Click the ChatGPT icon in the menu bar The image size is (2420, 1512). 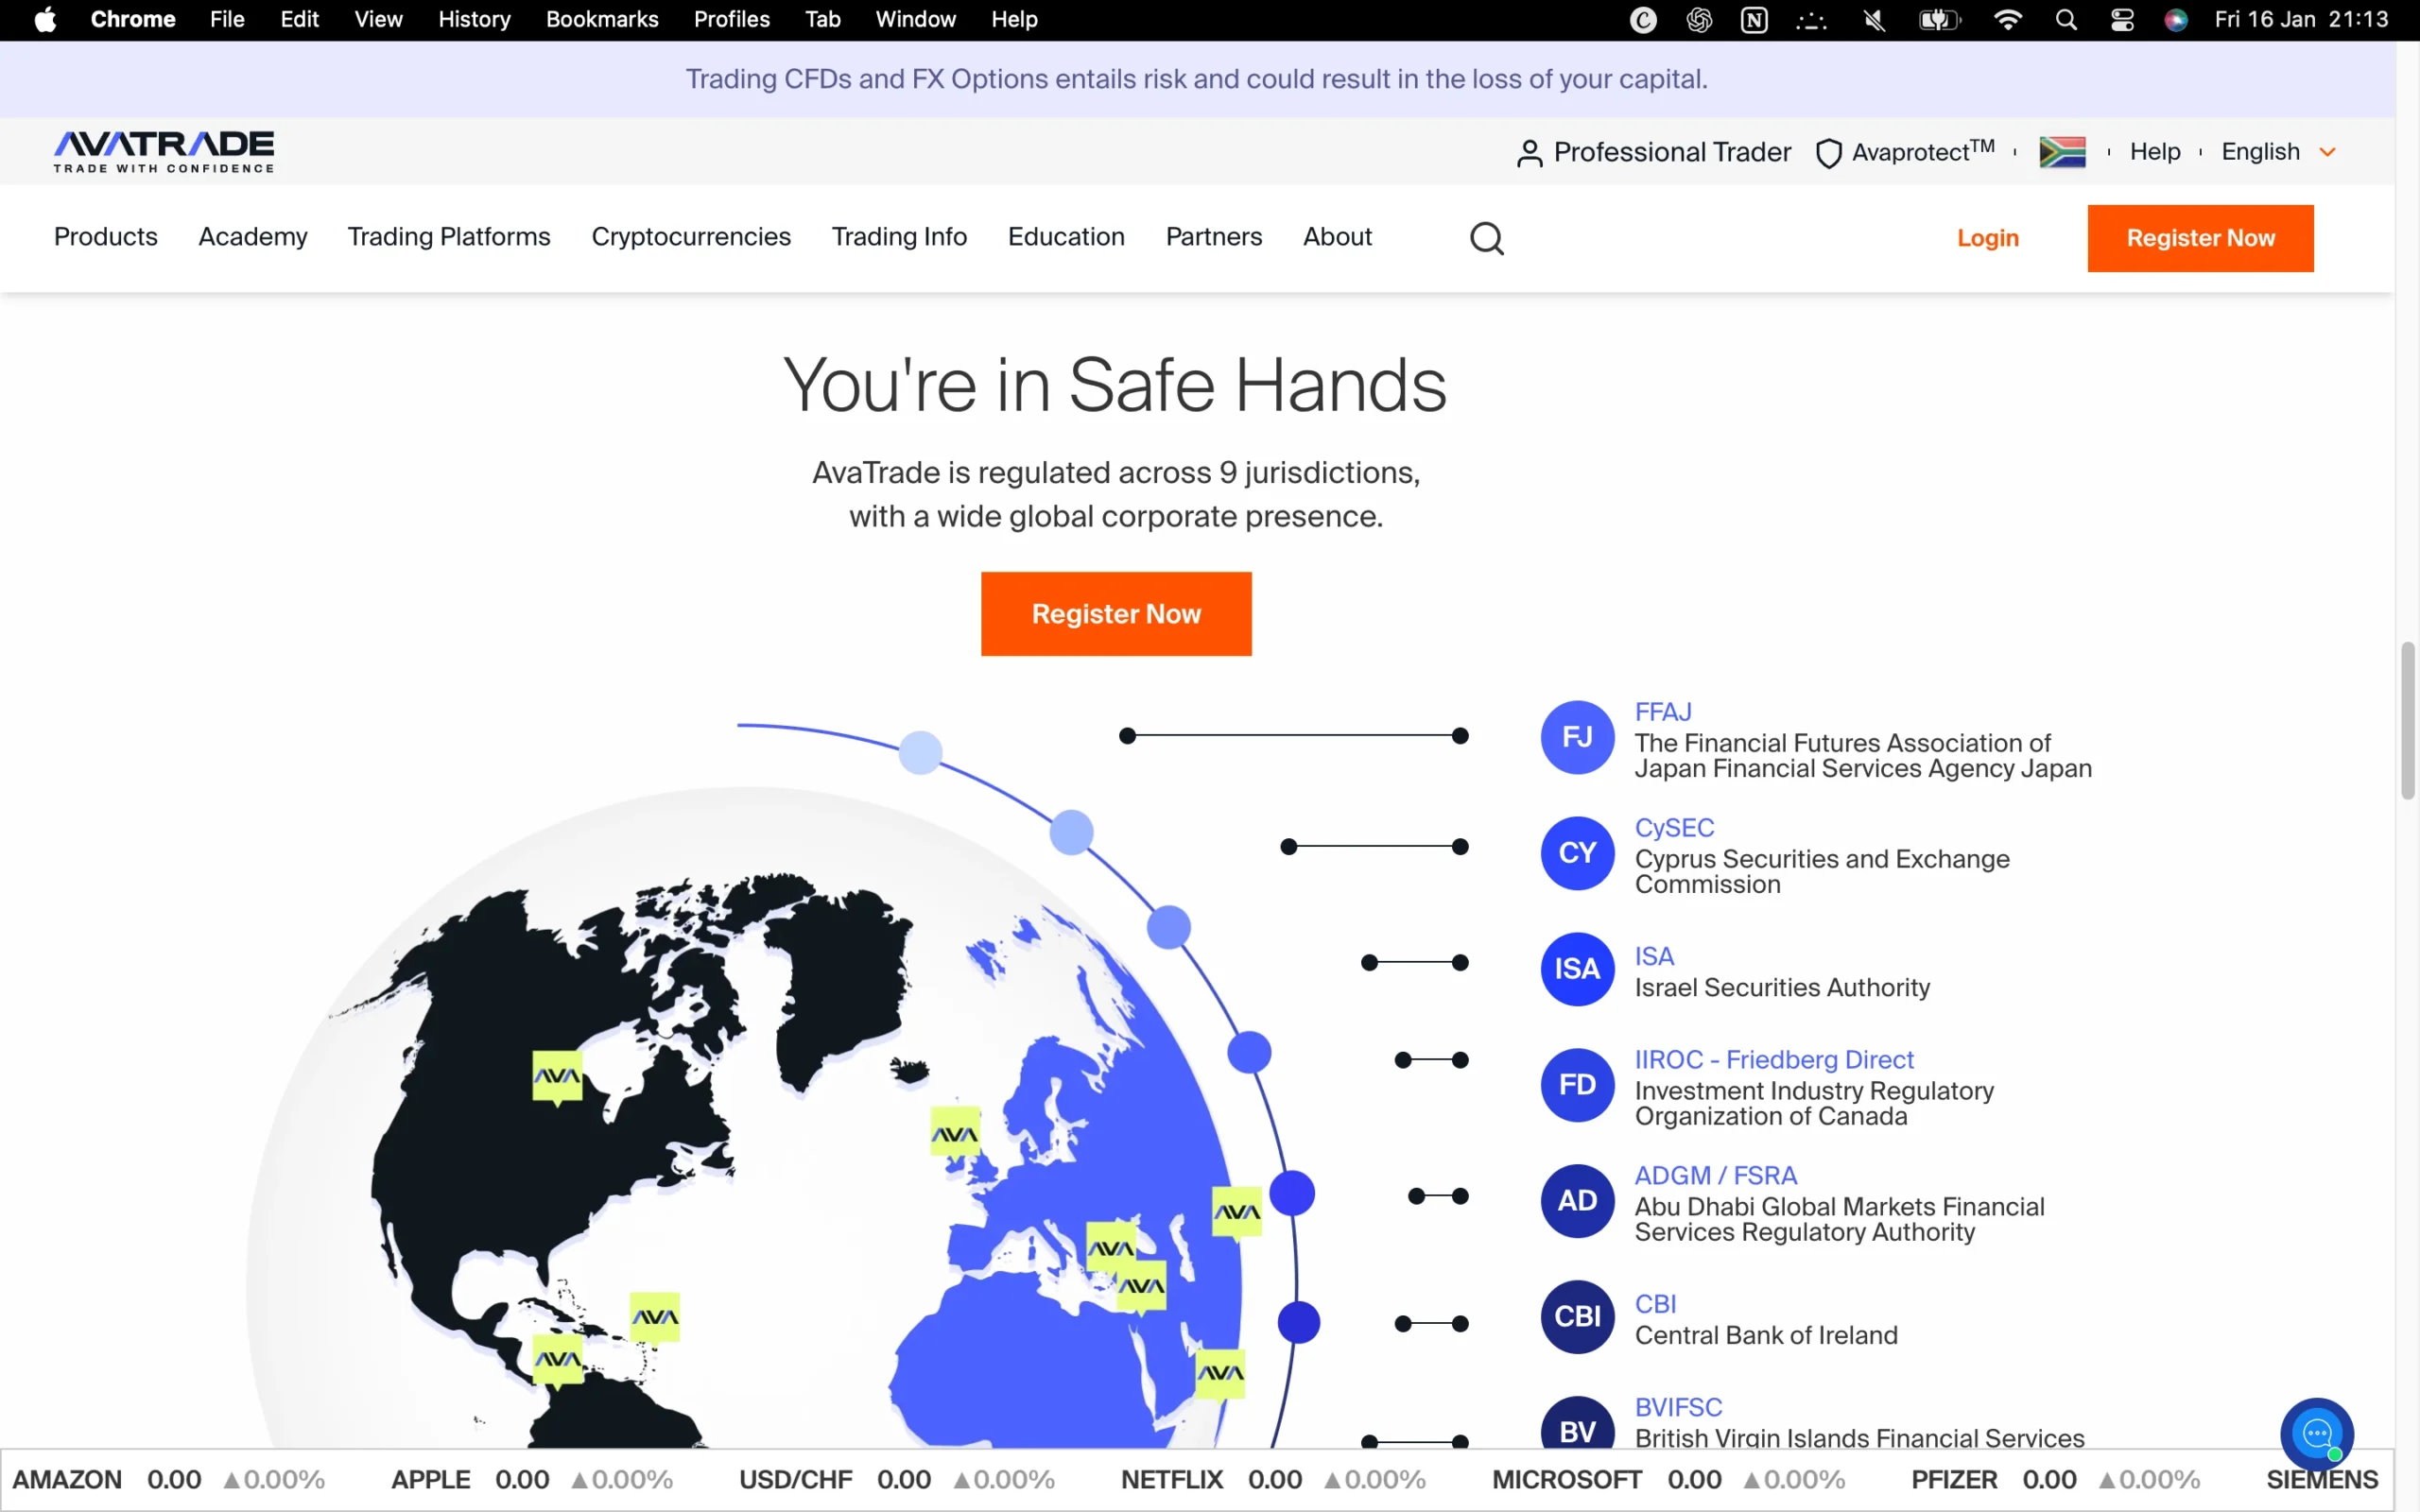tap(1699, 19)
